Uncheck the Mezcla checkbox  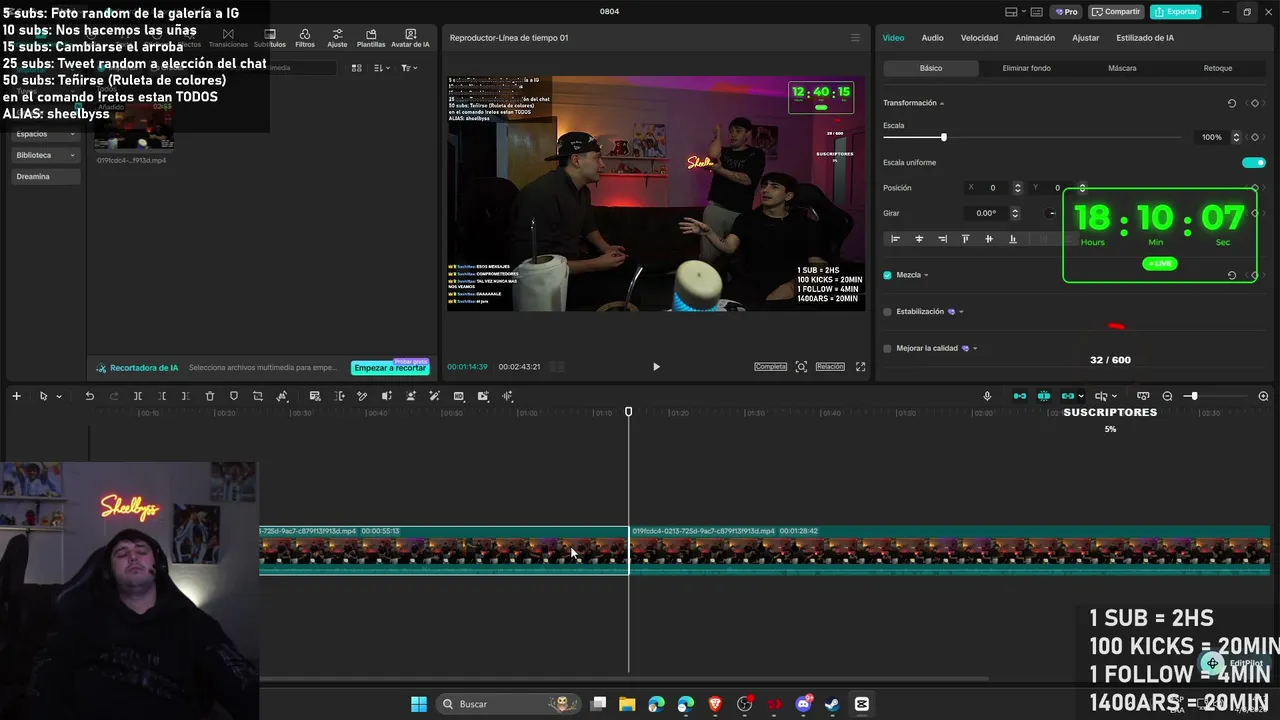pyautogui.click(x=887, y=275)
